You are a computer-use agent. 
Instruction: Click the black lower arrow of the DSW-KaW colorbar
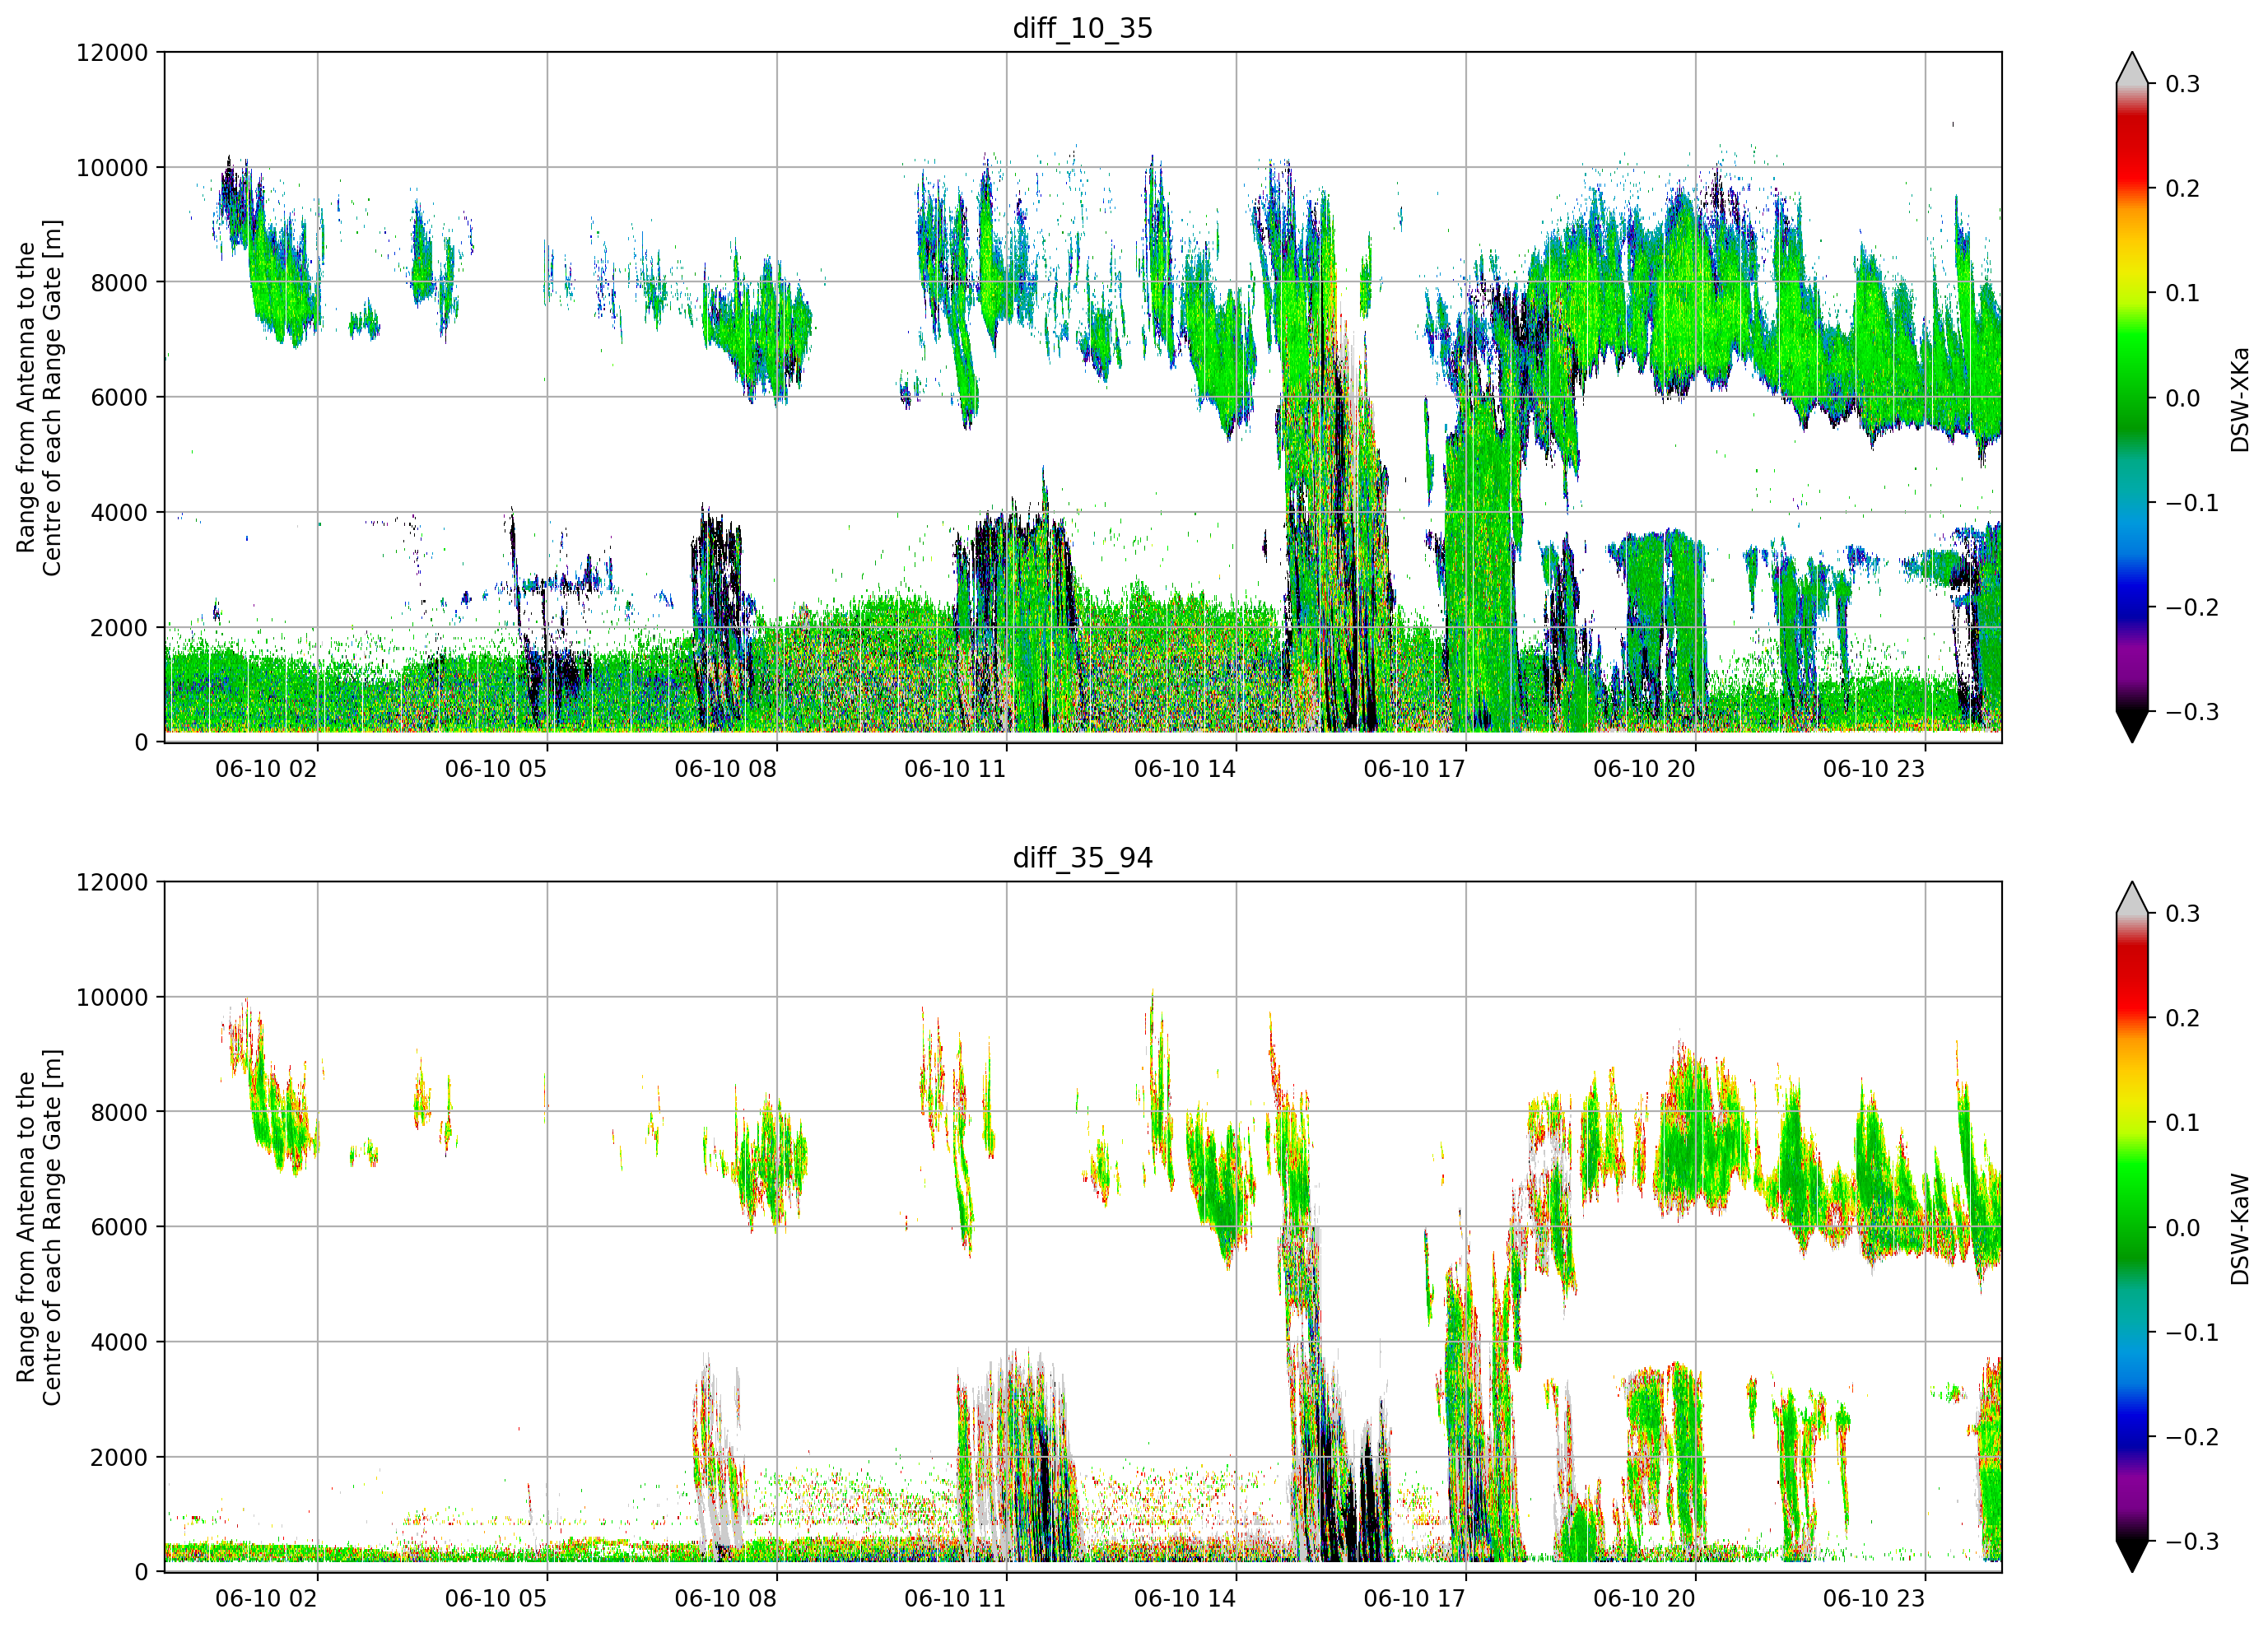(2132, 1555)
